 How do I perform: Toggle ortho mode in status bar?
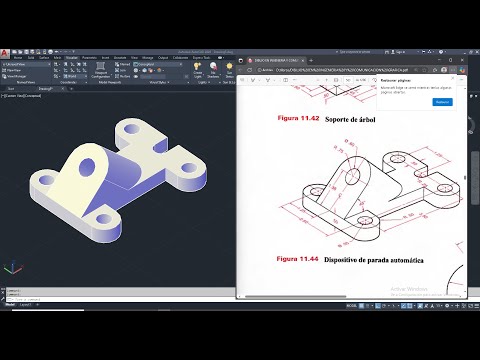pos(378,306)
